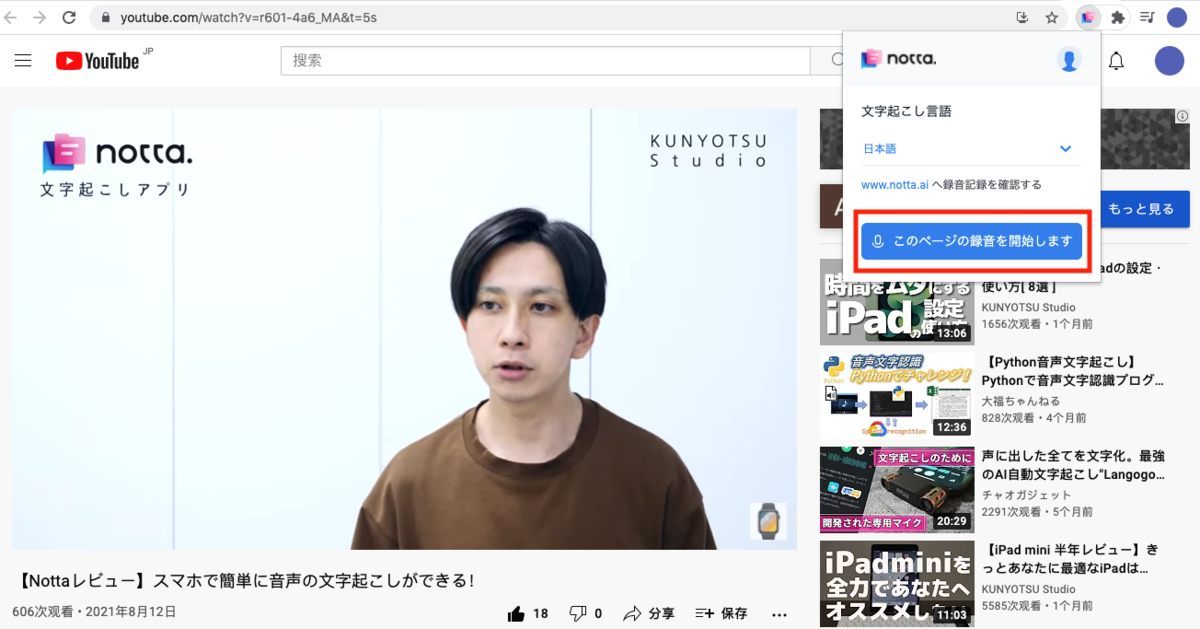This screenshot has height=629, width=1200.
Task: Open the Chrome profile avatar
Action: tap(1177, 17)
